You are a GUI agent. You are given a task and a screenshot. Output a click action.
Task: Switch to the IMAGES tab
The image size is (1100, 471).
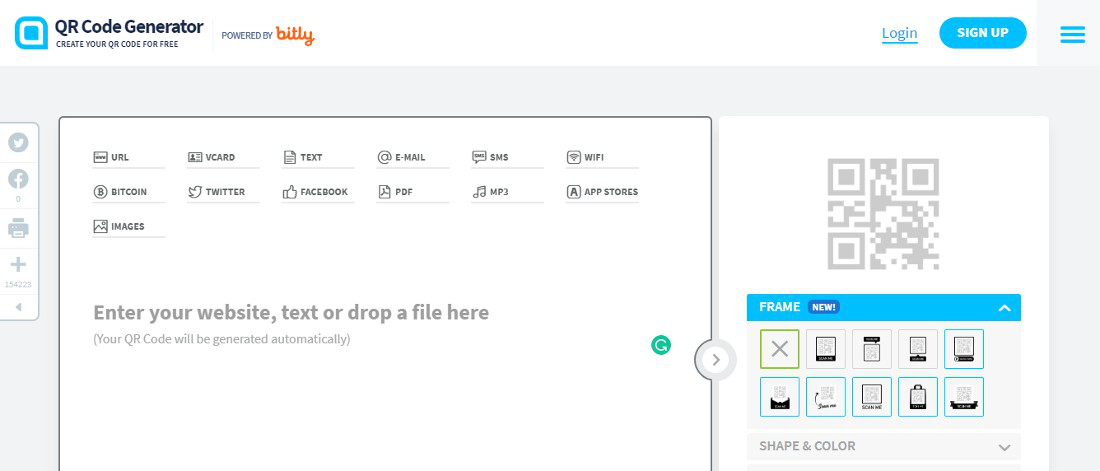(x=128, y=226)
